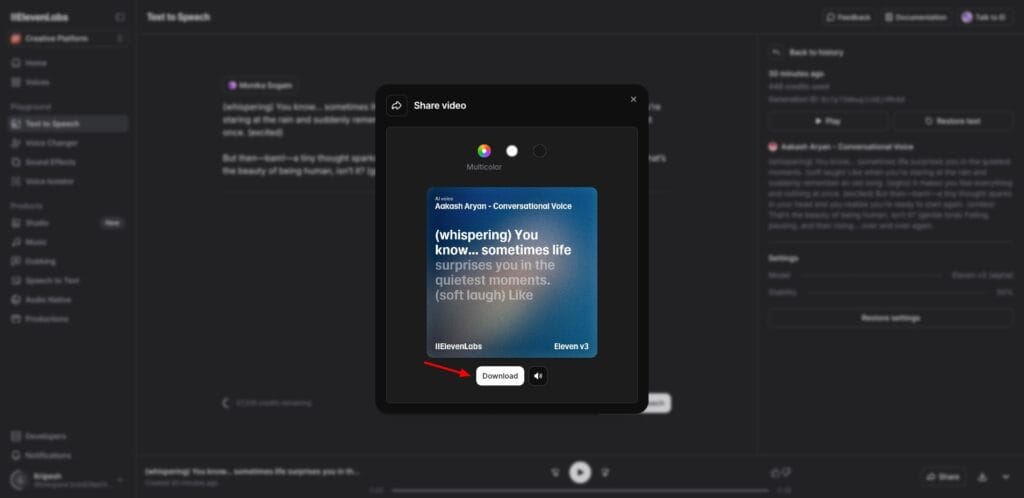The width and height of the screenshot is (1024, 498).
Task: Open Speech to Text in the sidebar
Action: pos(68,281)
